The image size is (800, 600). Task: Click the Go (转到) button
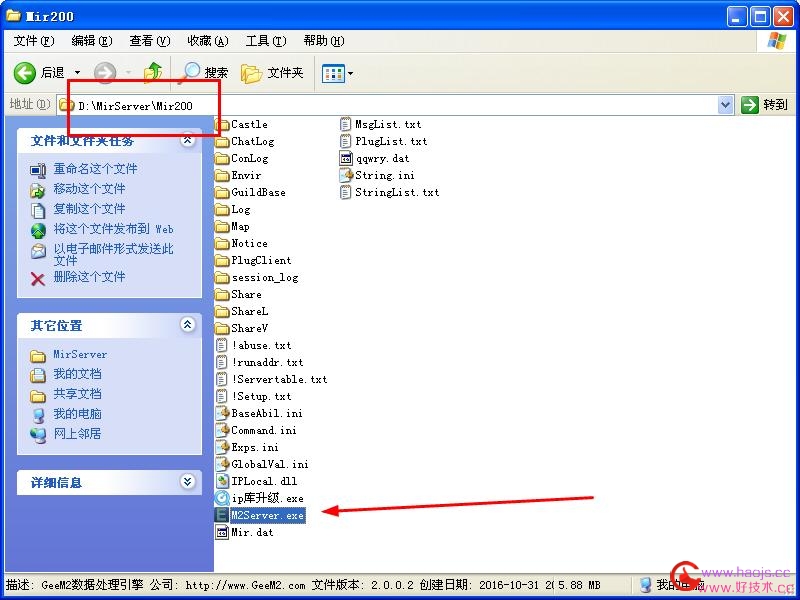(x=764, y=105)
